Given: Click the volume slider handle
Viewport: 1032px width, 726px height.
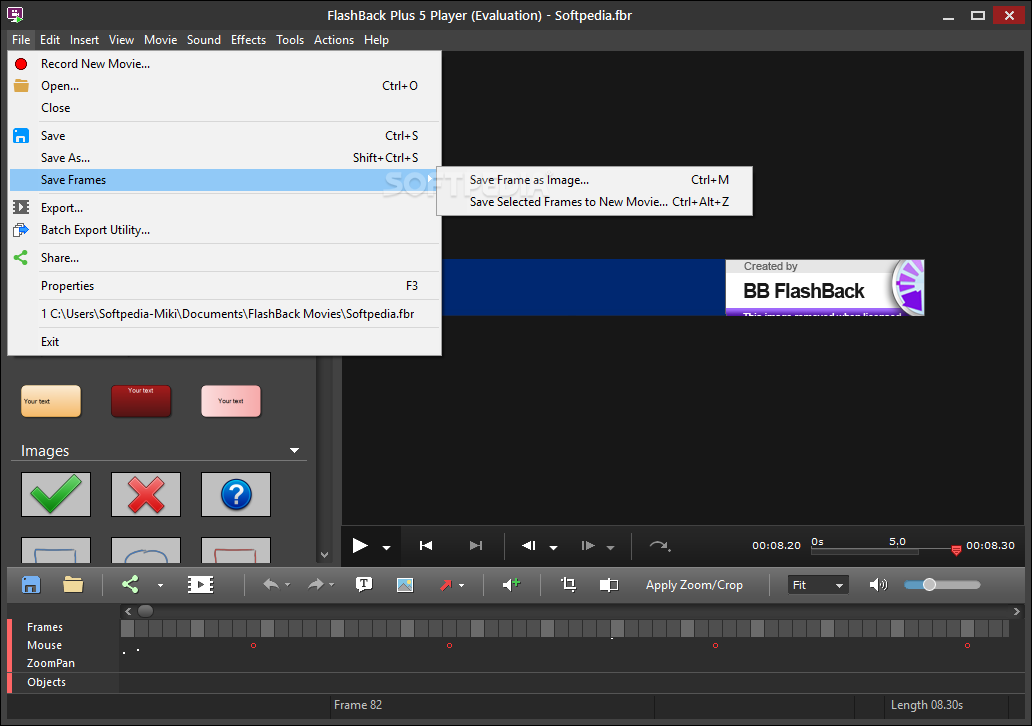Looking at the screenshot, I should [x=929, y=584].
